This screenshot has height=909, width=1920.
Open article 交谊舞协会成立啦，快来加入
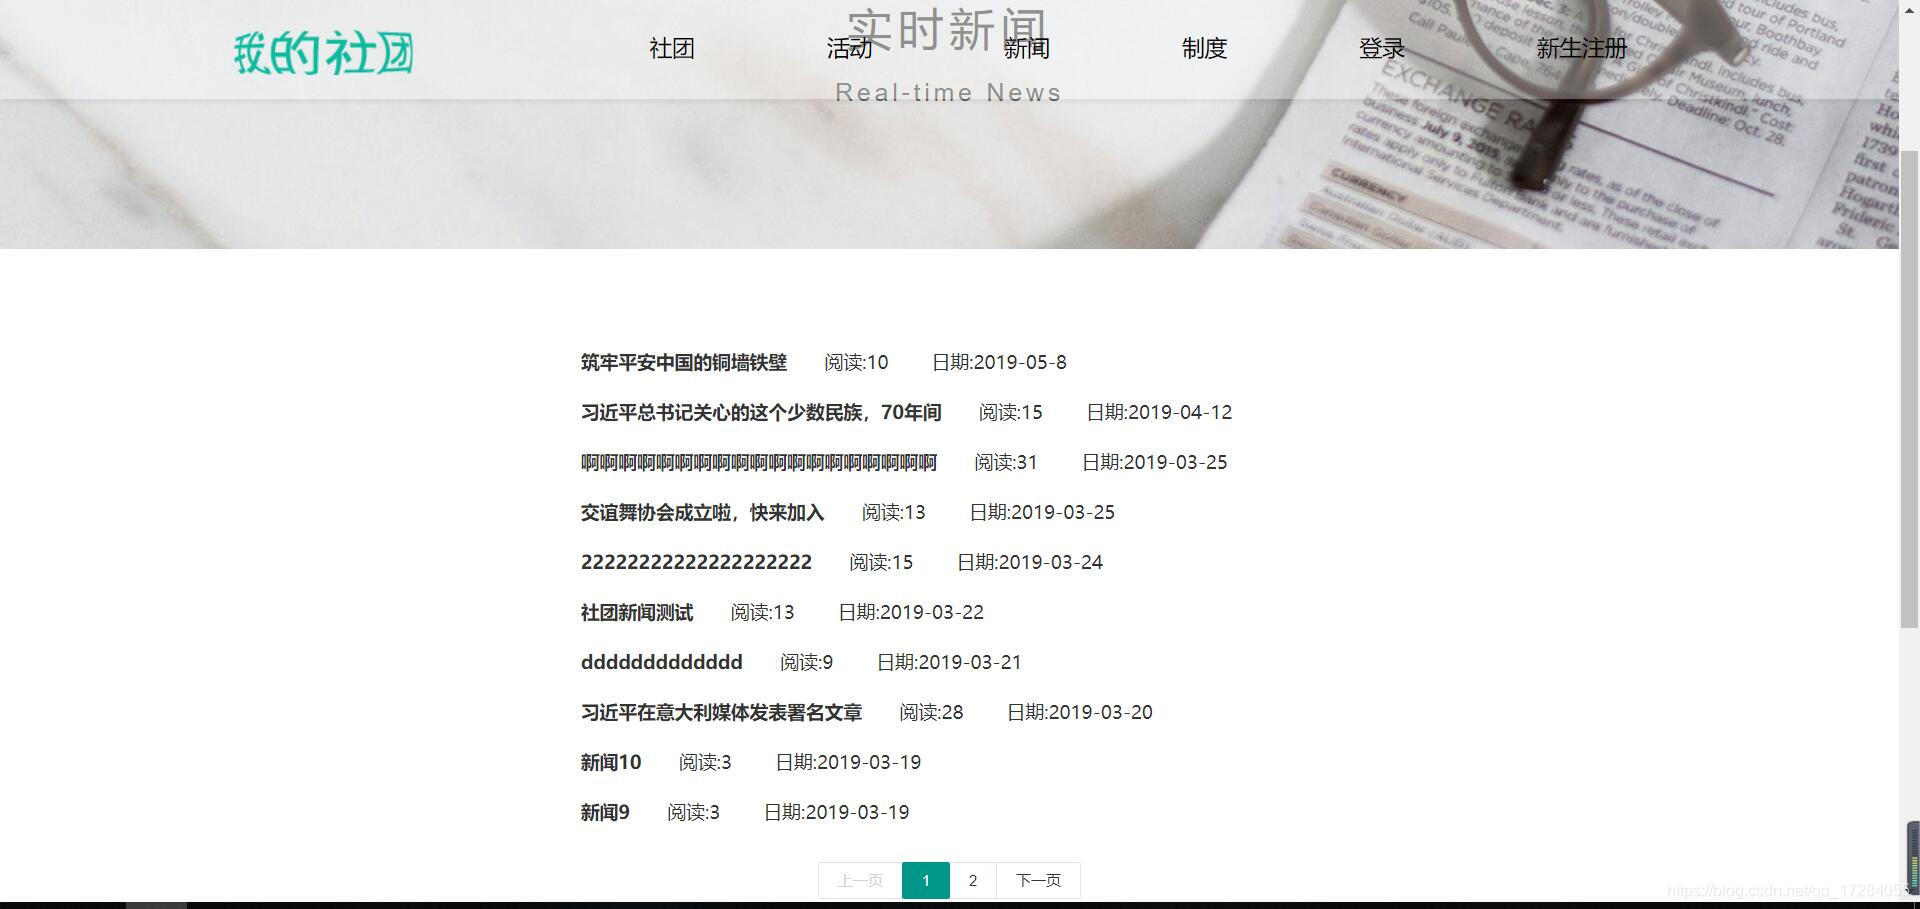click(x=702, y=512)
